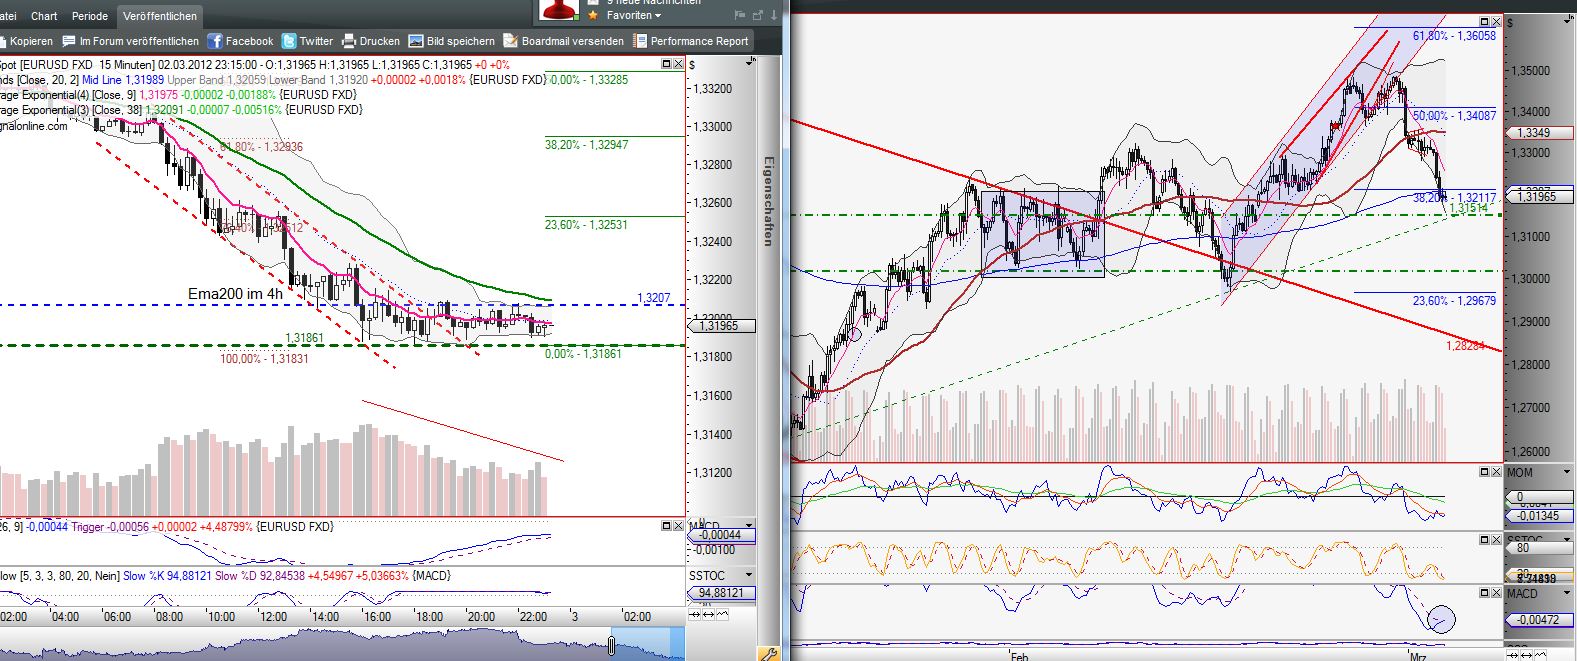Screen dimensions: 1577x661
Task: Click Fibonacci label 0,00% - 1,31861
Action: click(583, 354)
